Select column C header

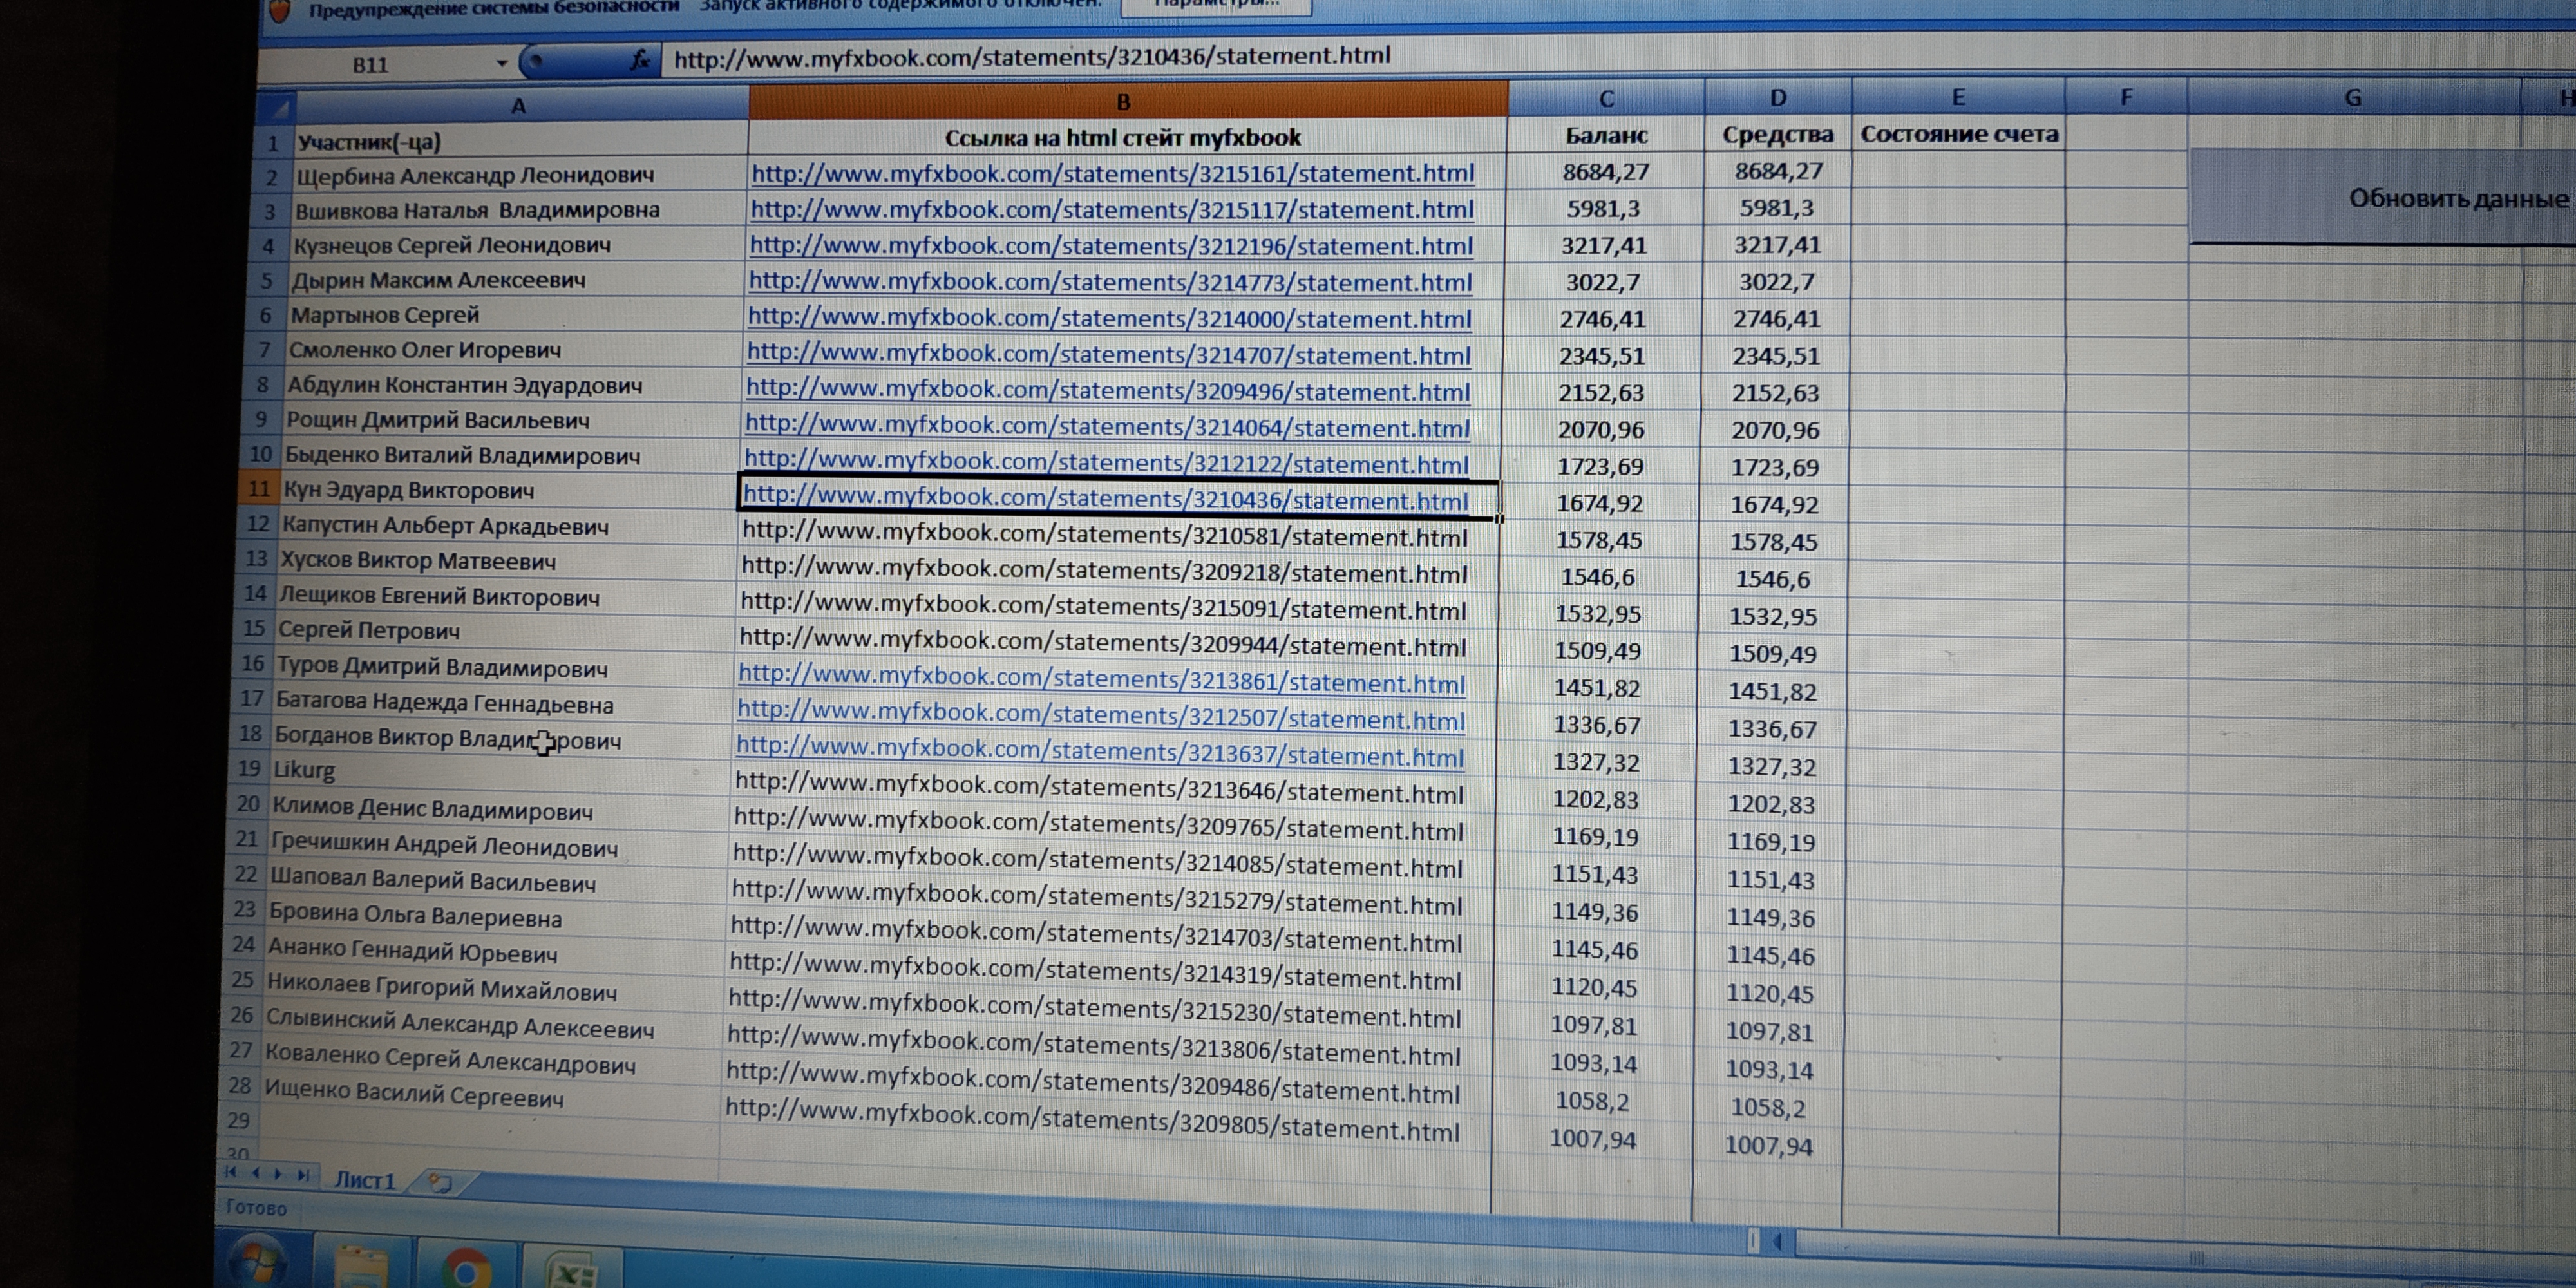(x=1606, y=98)
